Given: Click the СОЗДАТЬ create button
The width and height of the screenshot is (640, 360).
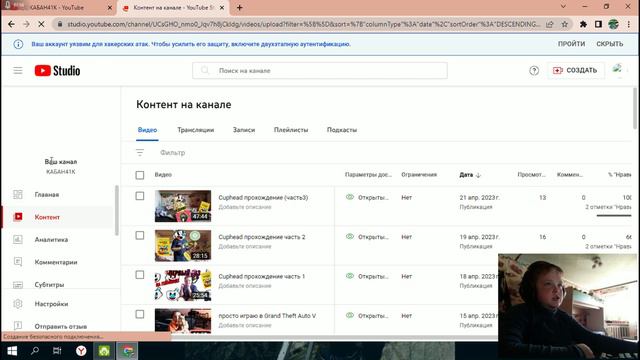Looking at the screenshot, I should tap(575, 71).
